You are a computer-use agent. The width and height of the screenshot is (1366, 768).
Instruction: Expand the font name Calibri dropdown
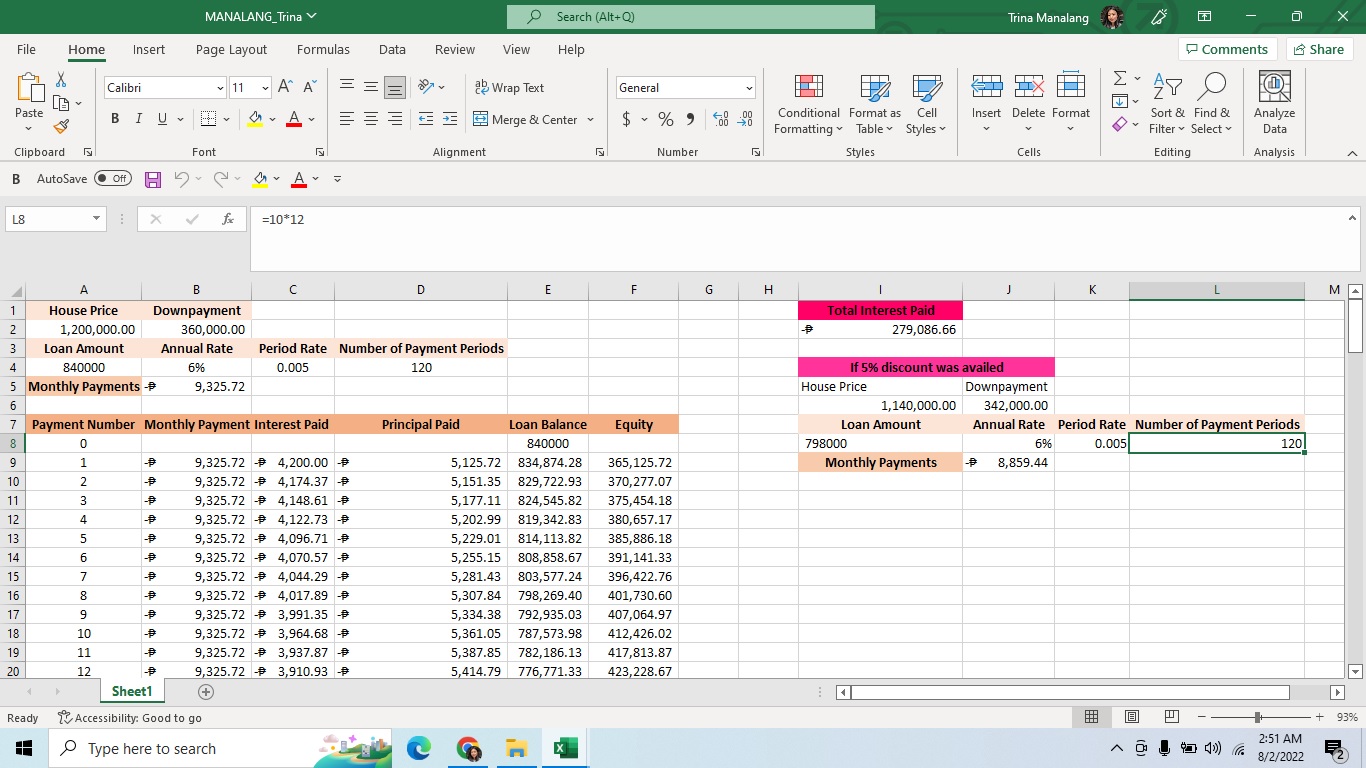click(x=220, y=88)
